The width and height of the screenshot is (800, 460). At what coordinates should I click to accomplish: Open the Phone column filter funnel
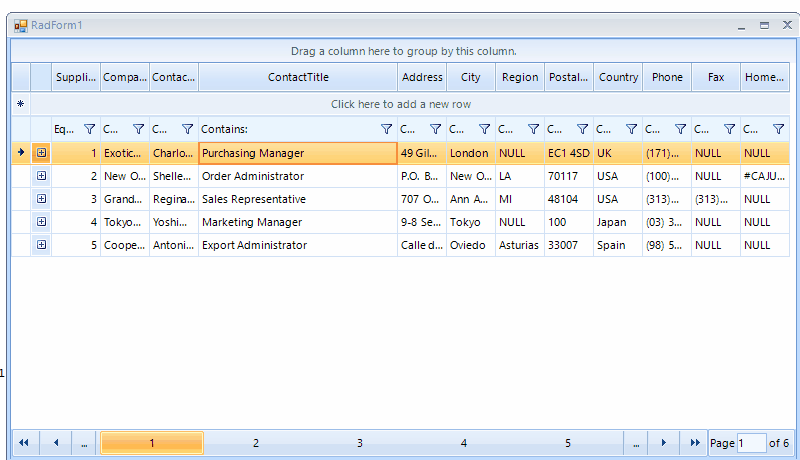coord(680,129)
